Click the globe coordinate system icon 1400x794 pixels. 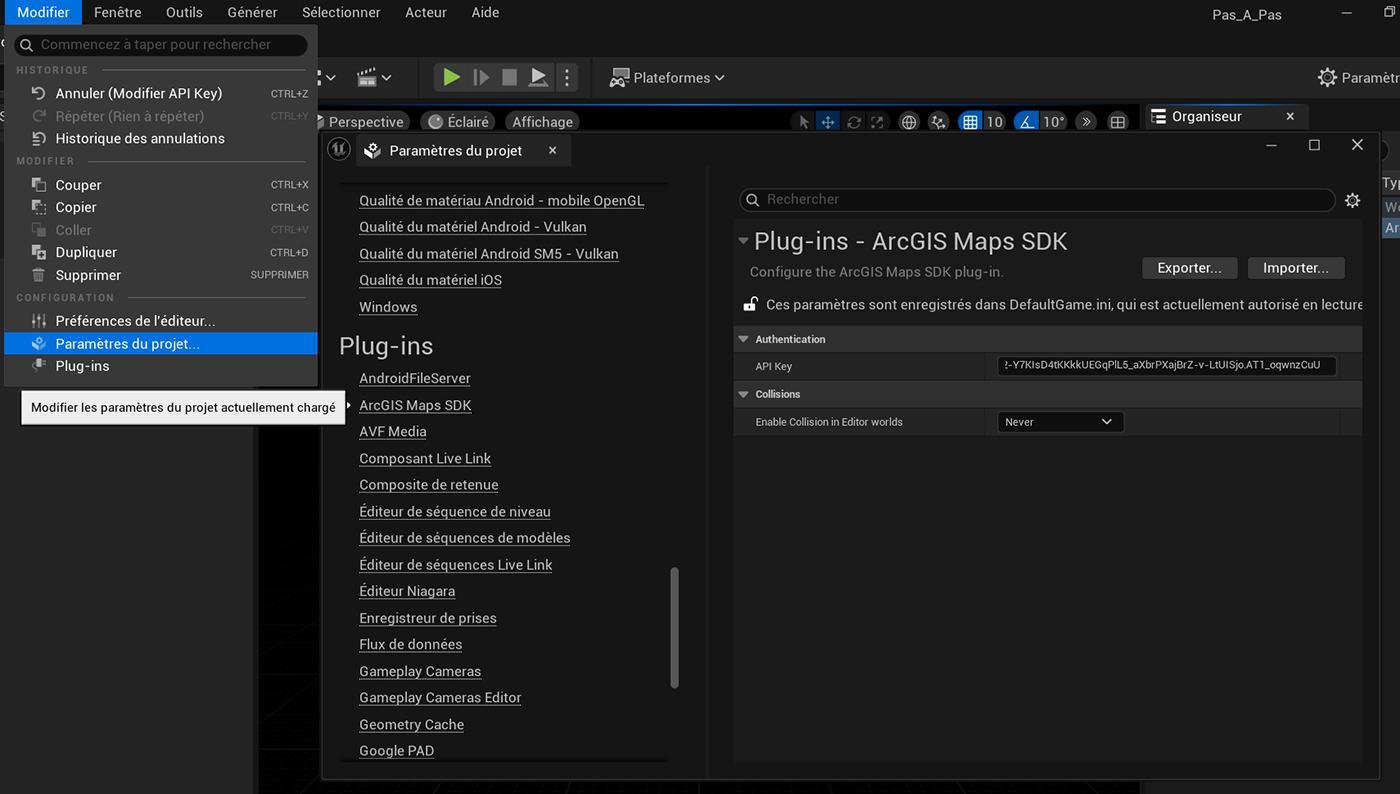[909, 122]
